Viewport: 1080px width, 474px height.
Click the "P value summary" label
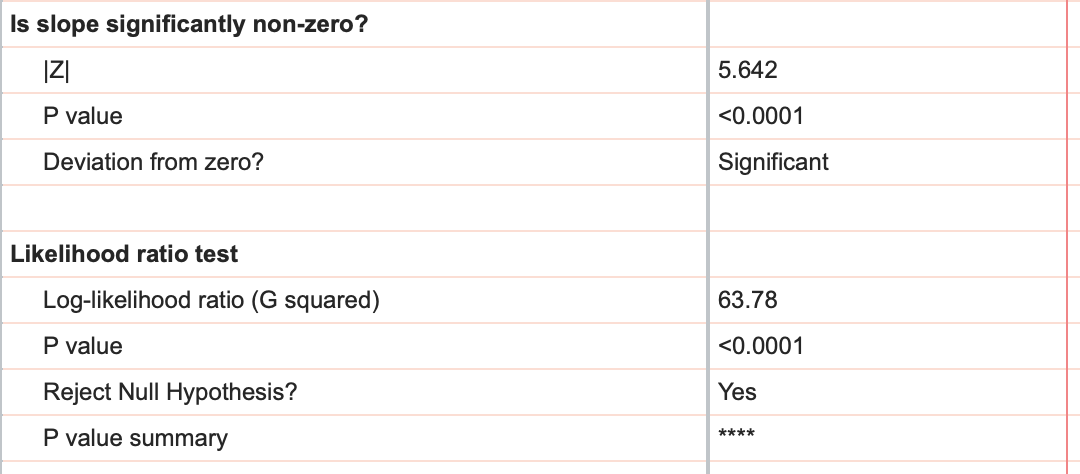135,438
